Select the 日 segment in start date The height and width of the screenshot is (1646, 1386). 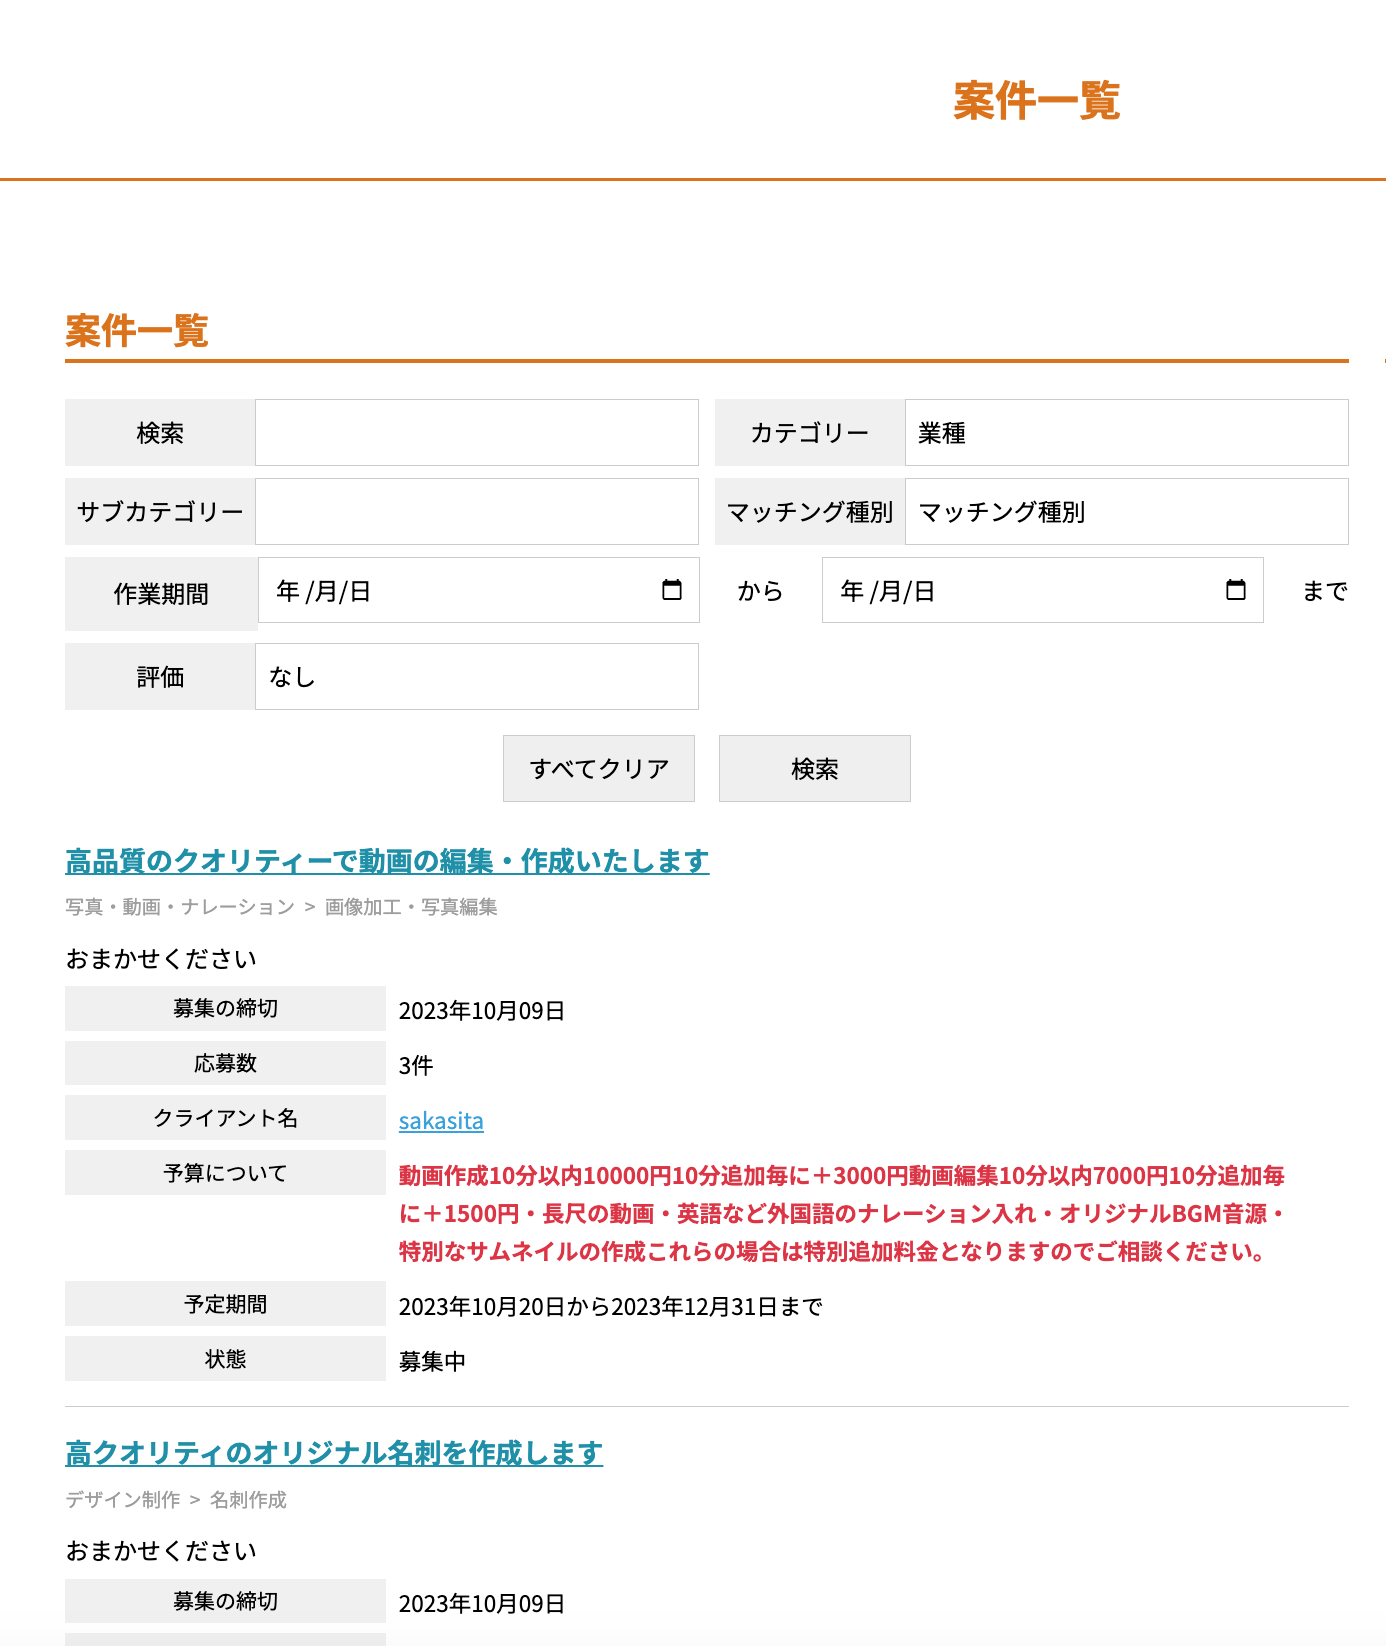click(360, 591)
